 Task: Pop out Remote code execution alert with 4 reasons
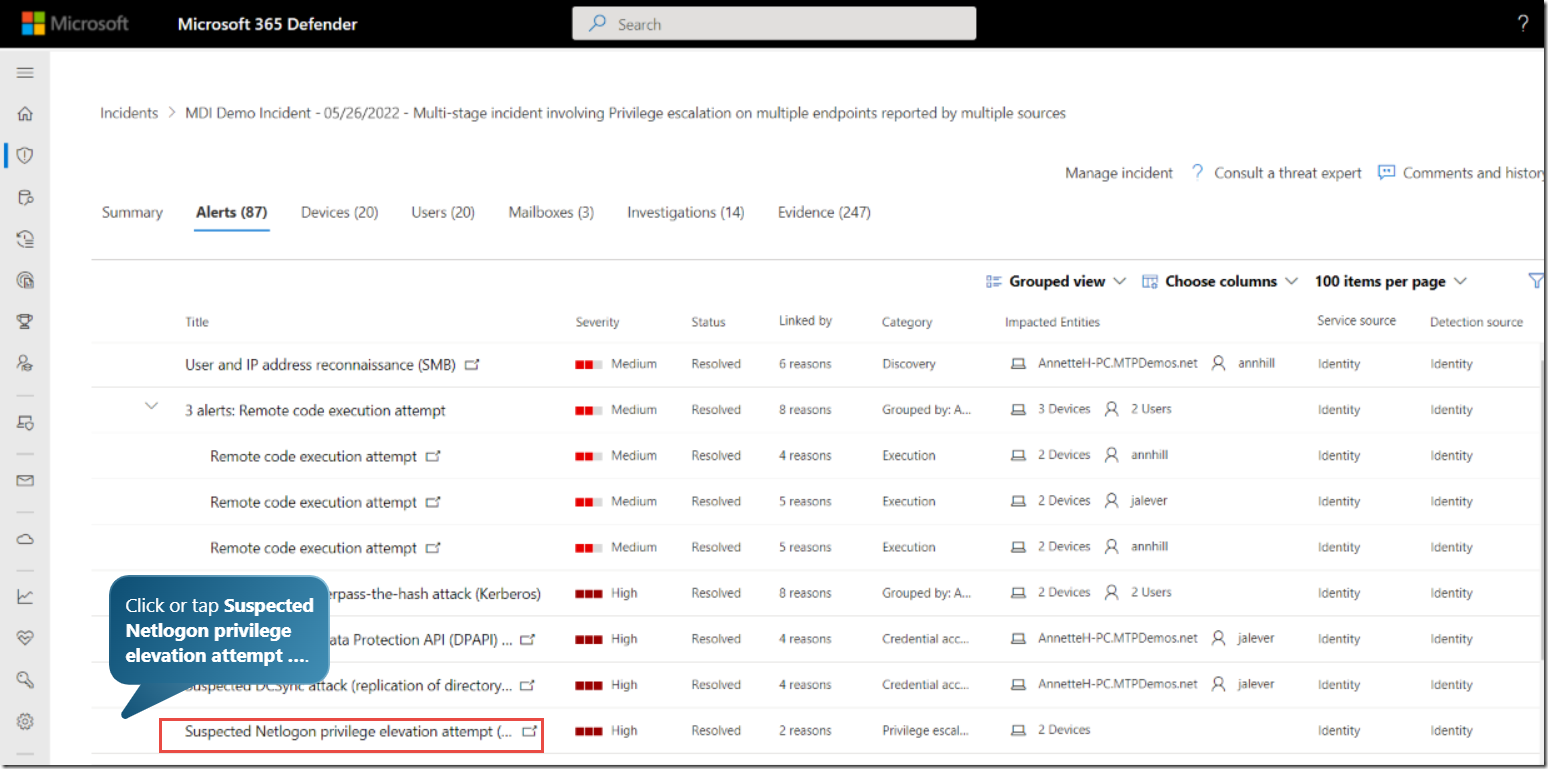click(433, 456)
